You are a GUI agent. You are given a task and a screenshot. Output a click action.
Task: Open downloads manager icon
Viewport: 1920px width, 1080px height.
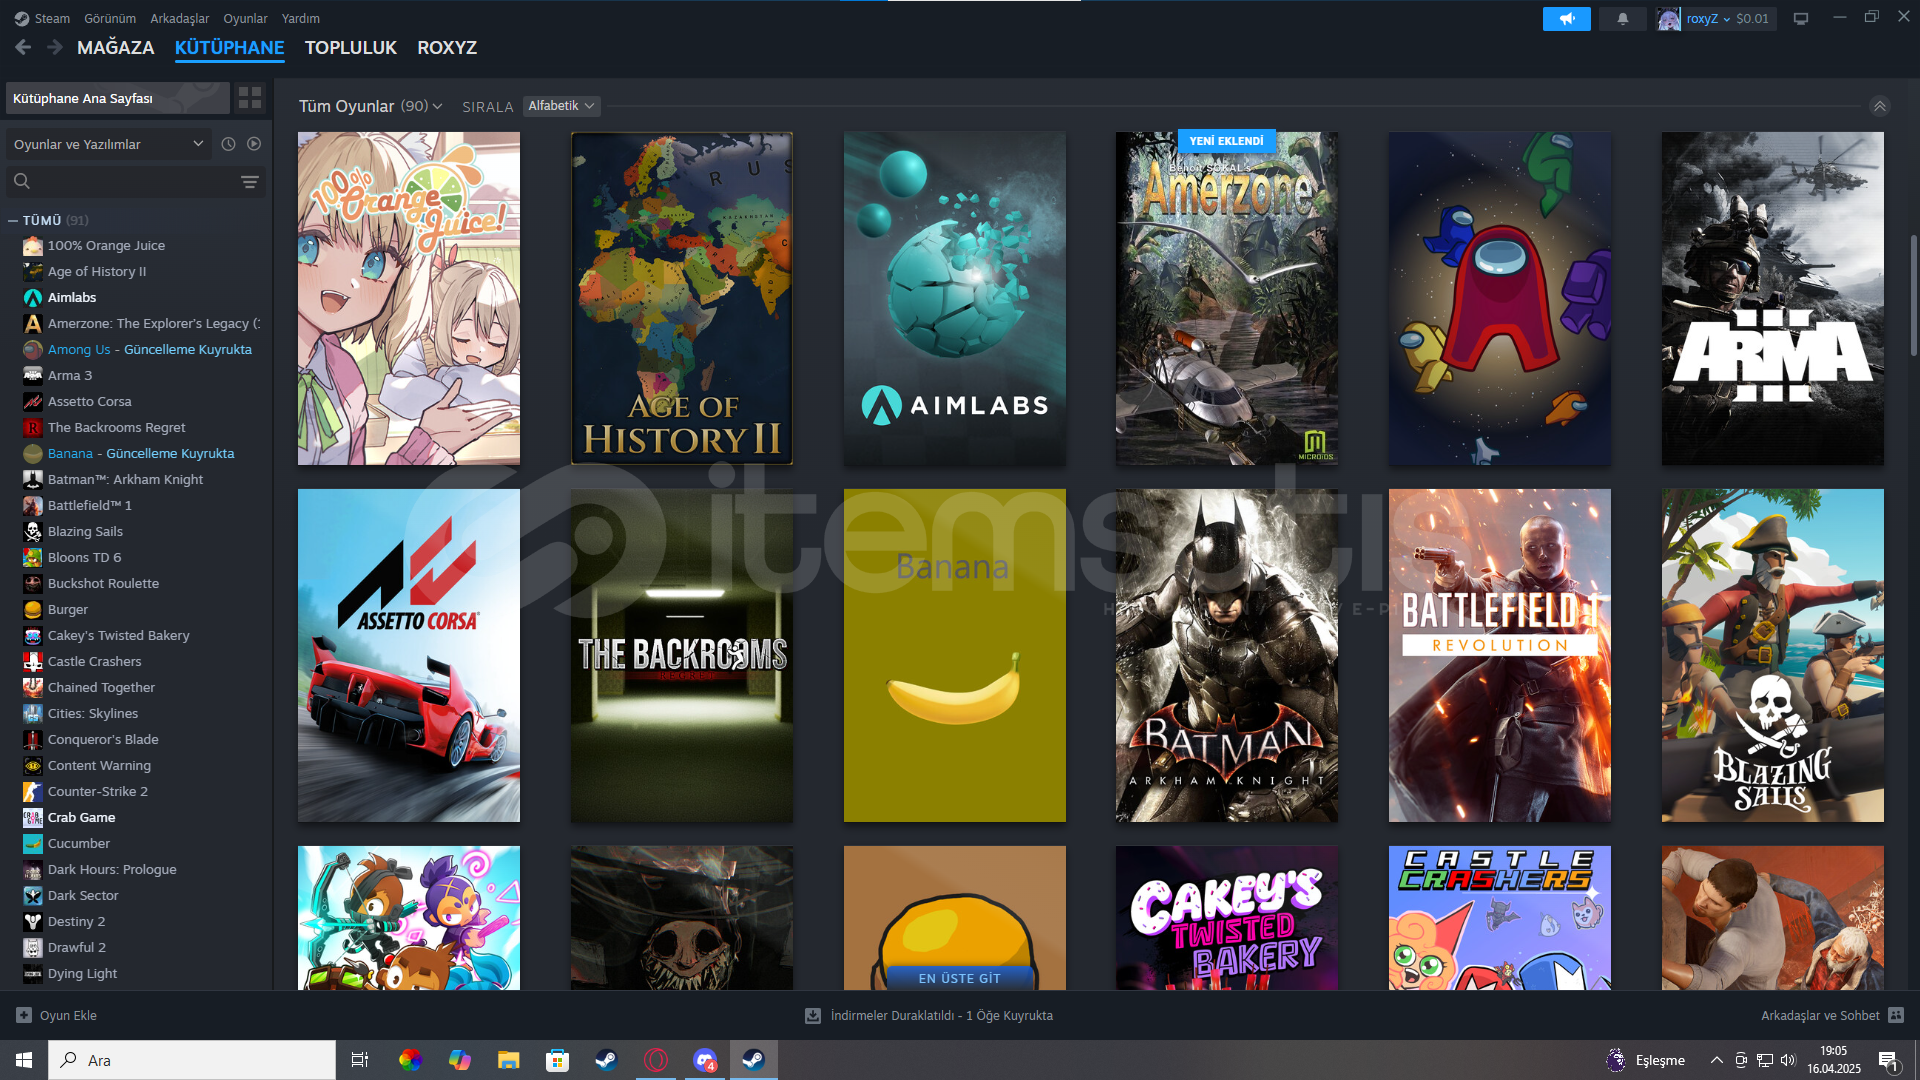pos(813,1015)
